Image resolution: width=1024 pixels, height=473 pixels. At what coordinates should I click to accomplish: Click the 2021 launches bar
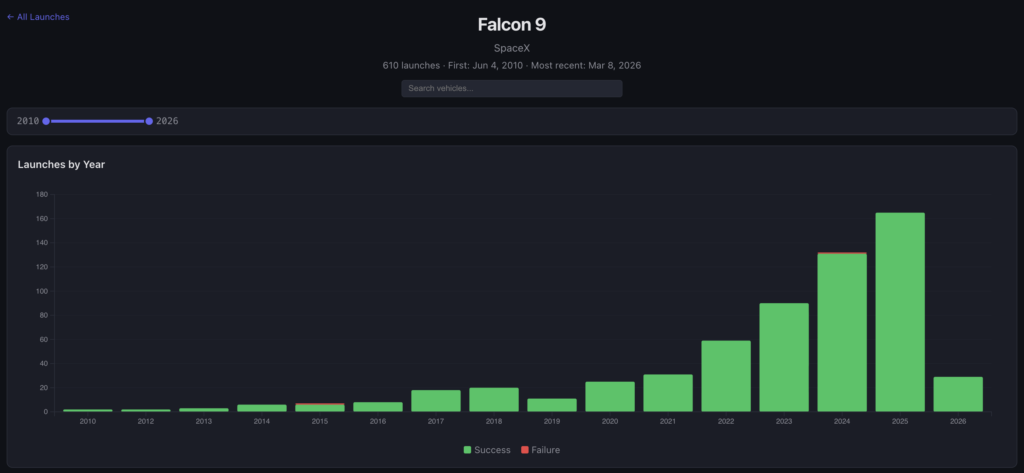coord(668,393)
